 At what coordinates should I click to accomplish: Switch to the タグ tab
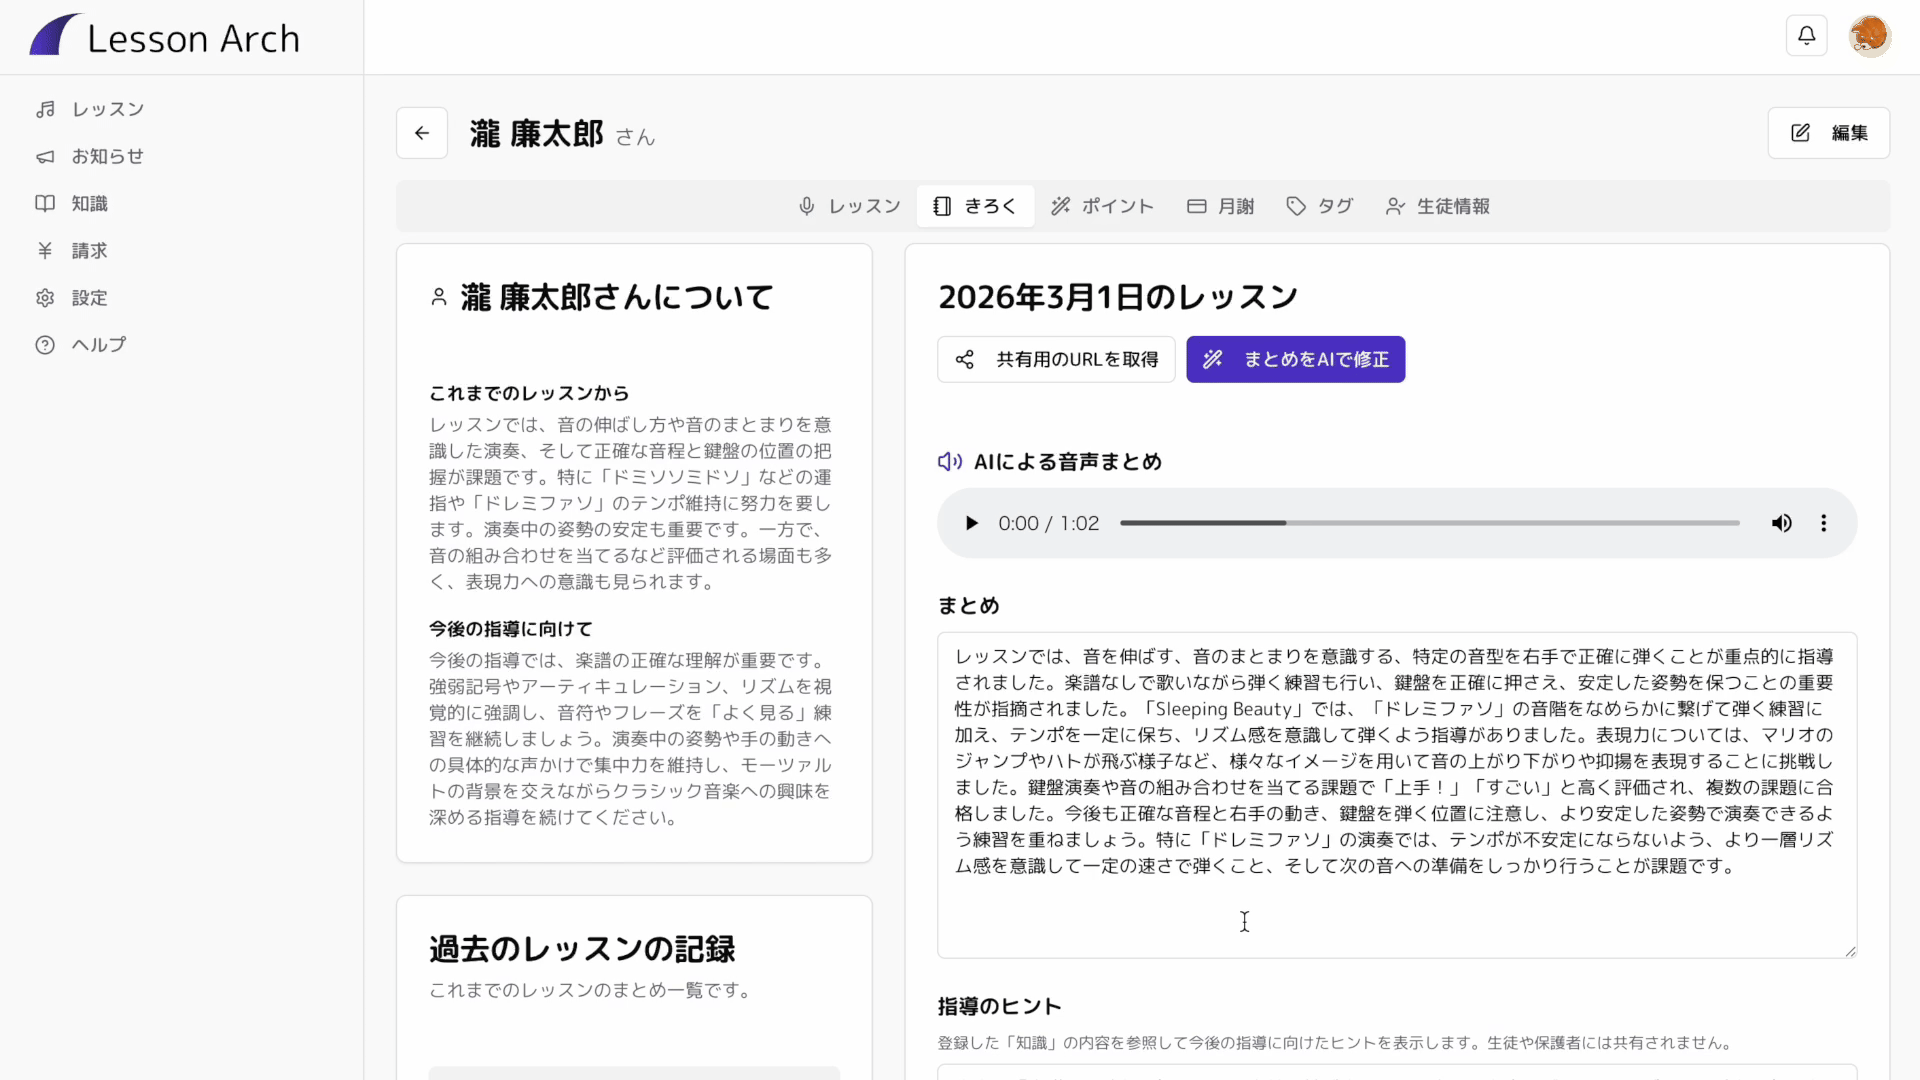pos(1320,206)
